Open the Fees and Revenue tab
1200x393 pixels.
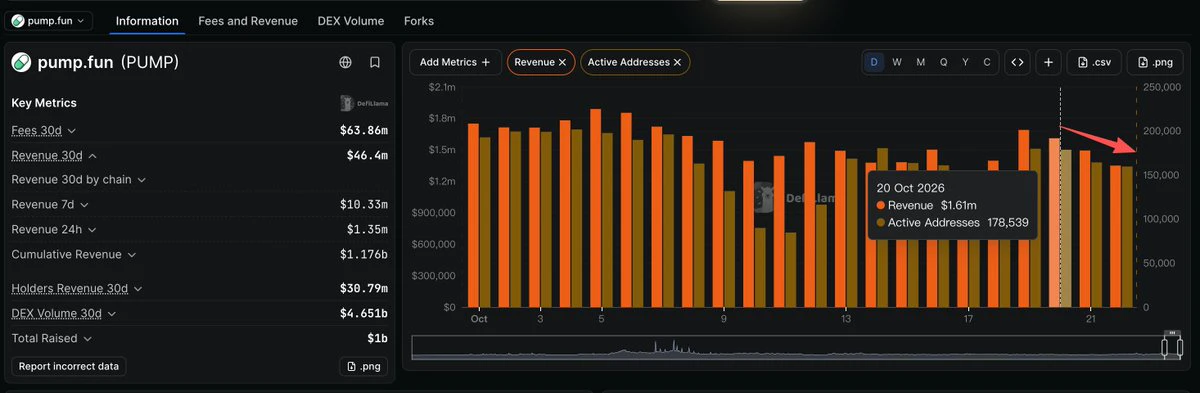point(248,20)
